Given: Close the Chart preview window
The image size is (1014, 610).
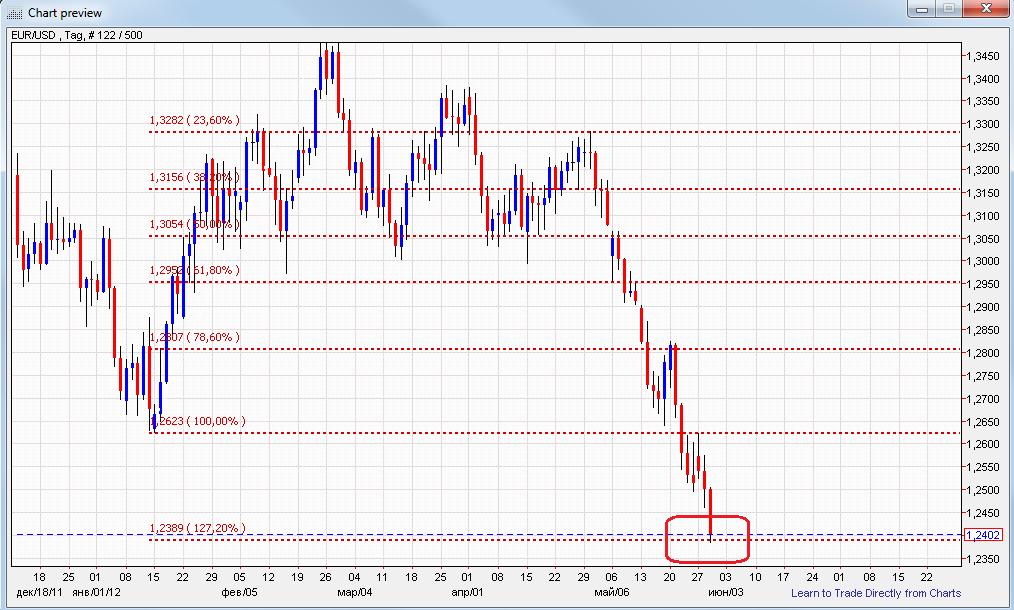Looking at the screenshot, I should (984, 9).
